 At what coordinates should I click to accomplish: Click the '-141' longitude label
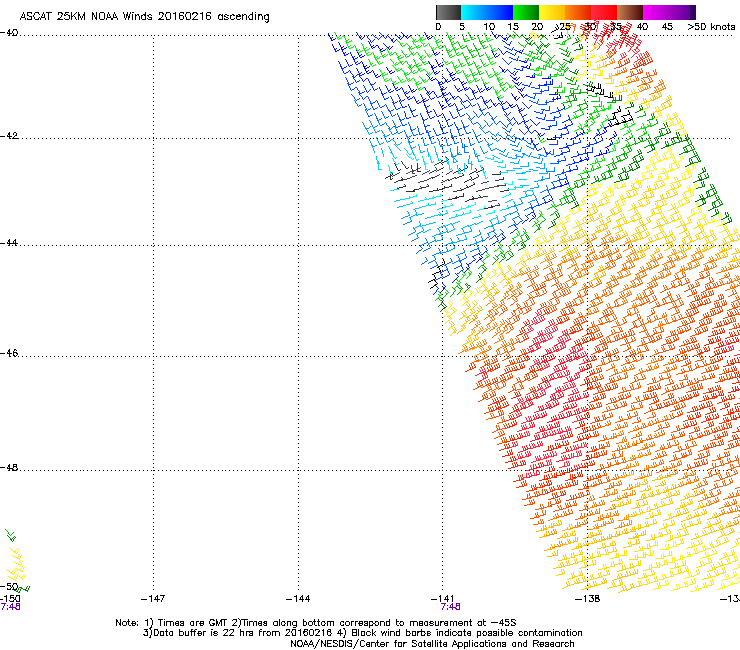[x=443, y=599]
